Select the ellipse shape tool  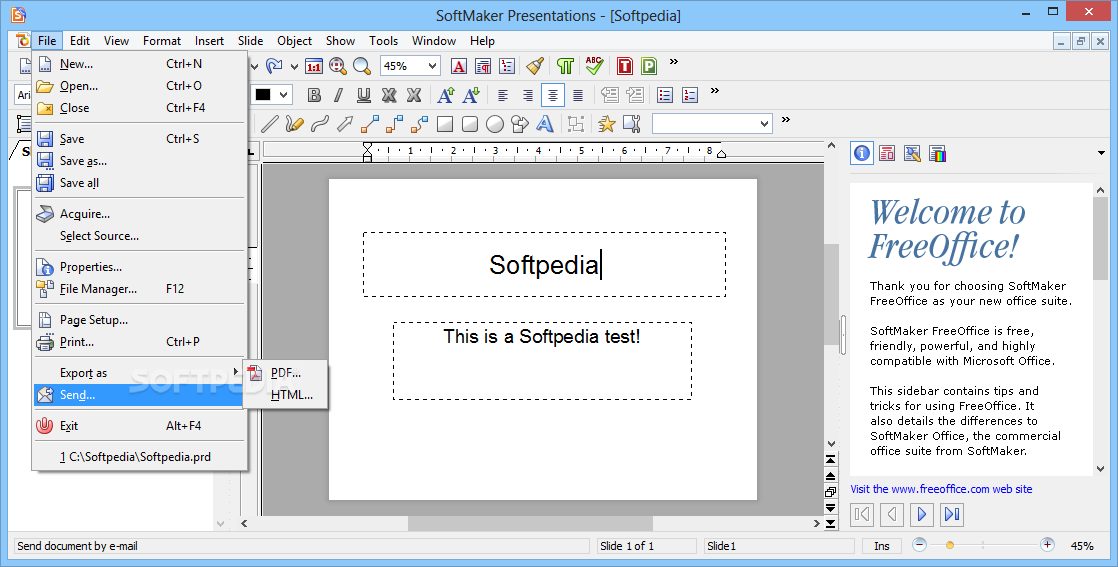point(495,124)
